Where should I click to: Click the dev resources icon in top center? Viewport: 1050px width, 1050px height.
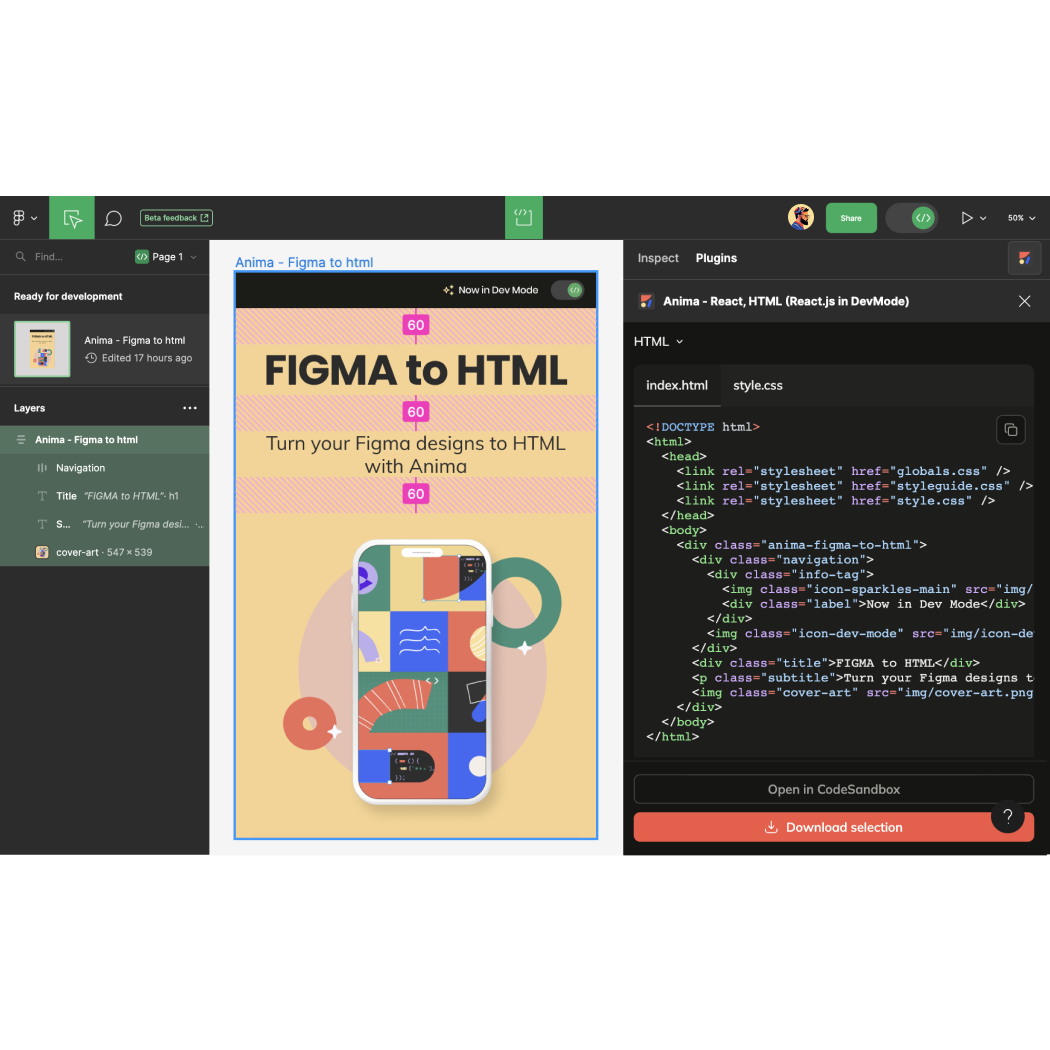tap(523, 218)
